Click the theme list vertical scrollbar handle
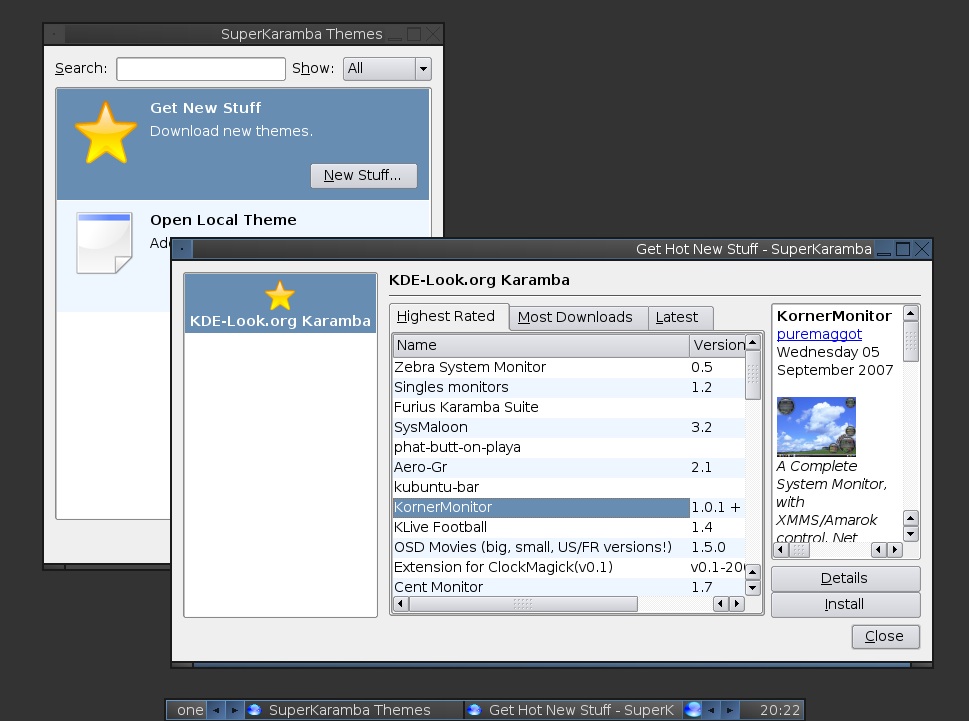This screenshot has width=969, height=721. (753, 375)
